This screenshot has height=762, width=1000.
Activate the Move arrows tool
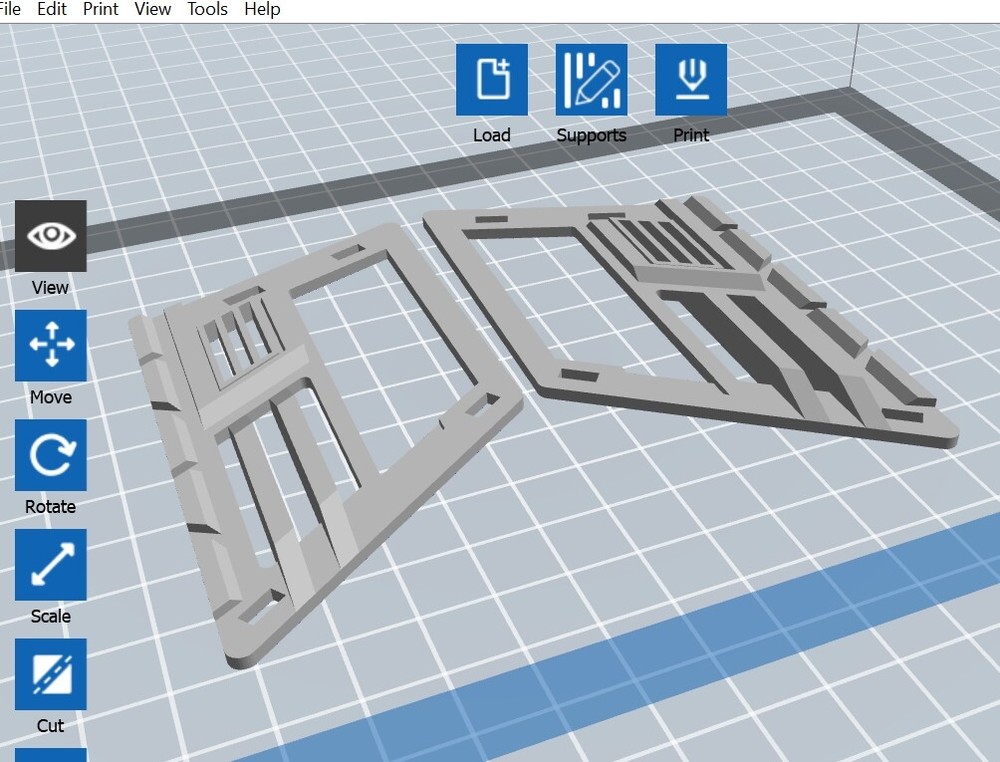click(51, 346)
